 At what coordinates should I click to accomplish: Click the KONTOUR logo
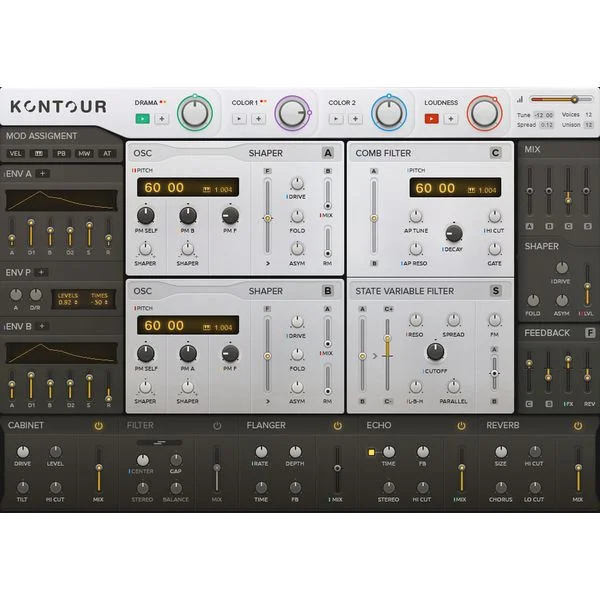click(59, 107)
